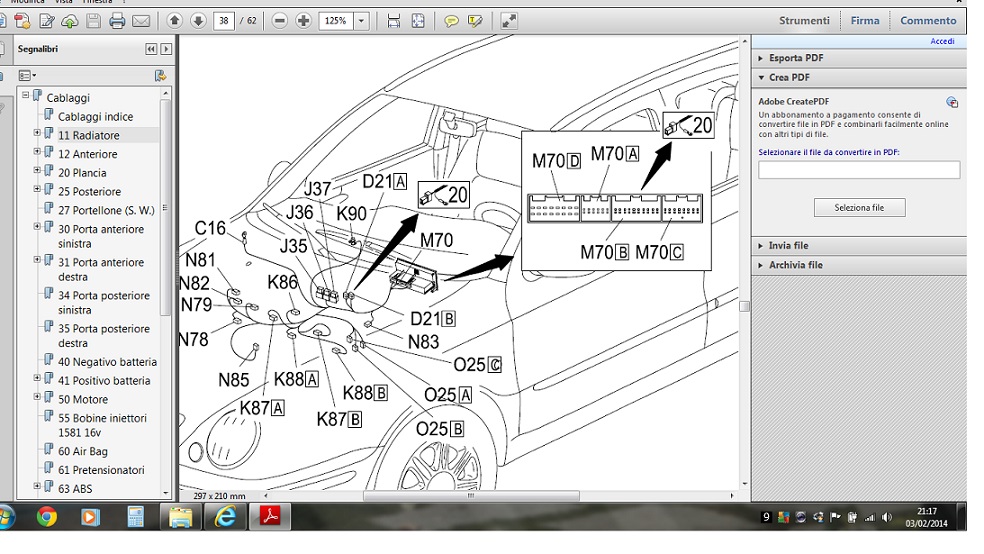Open the Firma pane
The width and height of the screenshot is (984, 554).
coord(865,21)
